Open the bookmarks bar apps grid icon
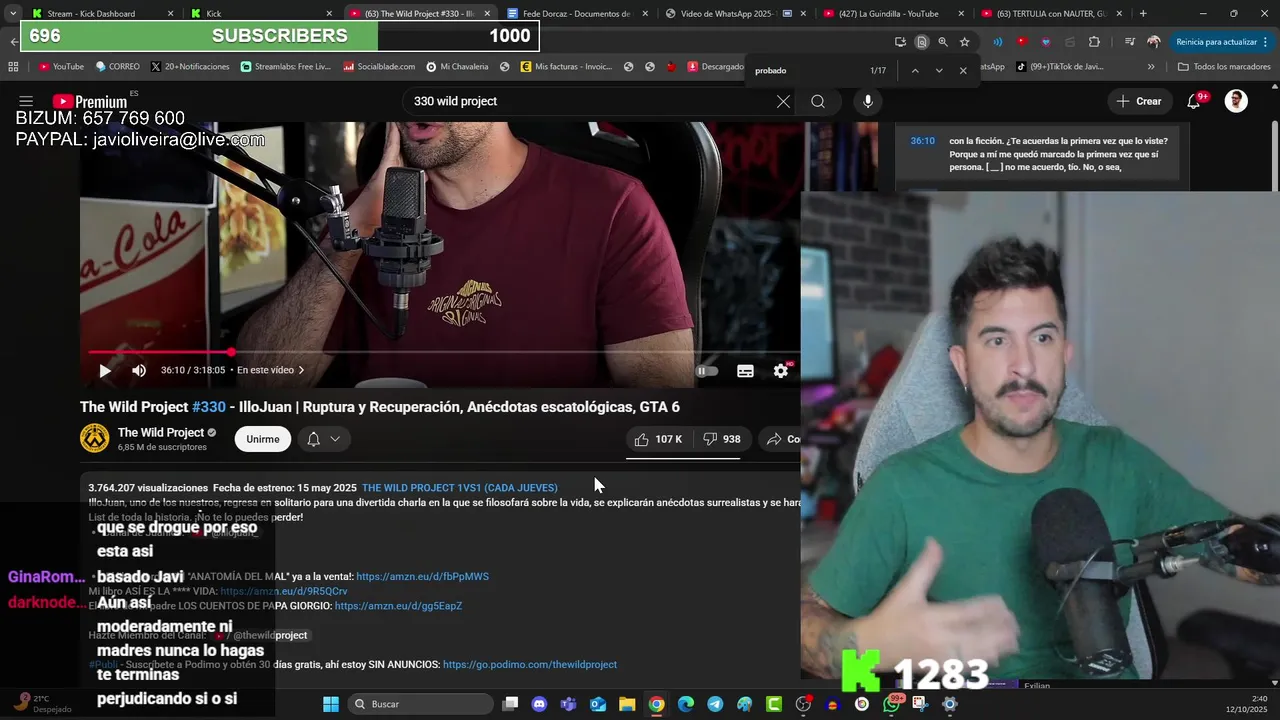Viewport: 1280px width, 720px height. (x=13, y=67)
